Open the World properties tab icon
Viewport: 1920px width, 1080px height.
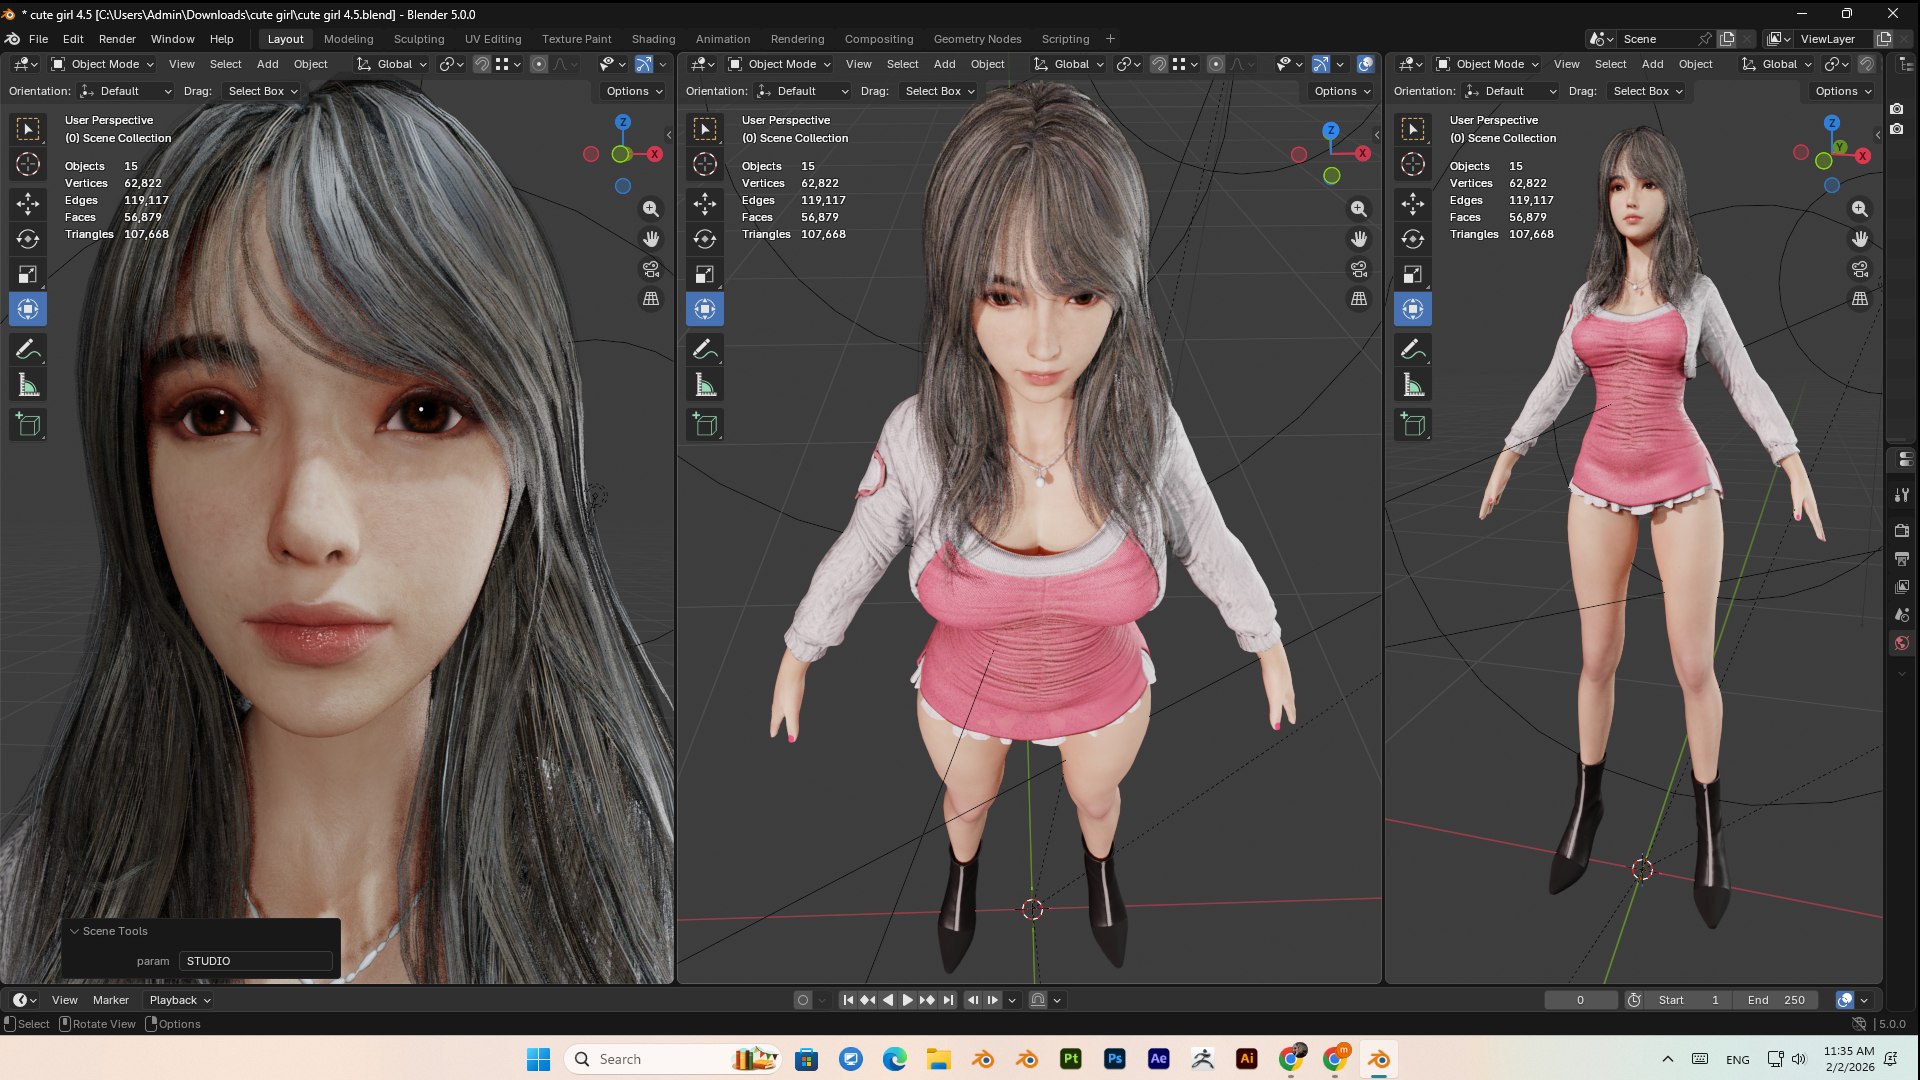pos(1902,643)
